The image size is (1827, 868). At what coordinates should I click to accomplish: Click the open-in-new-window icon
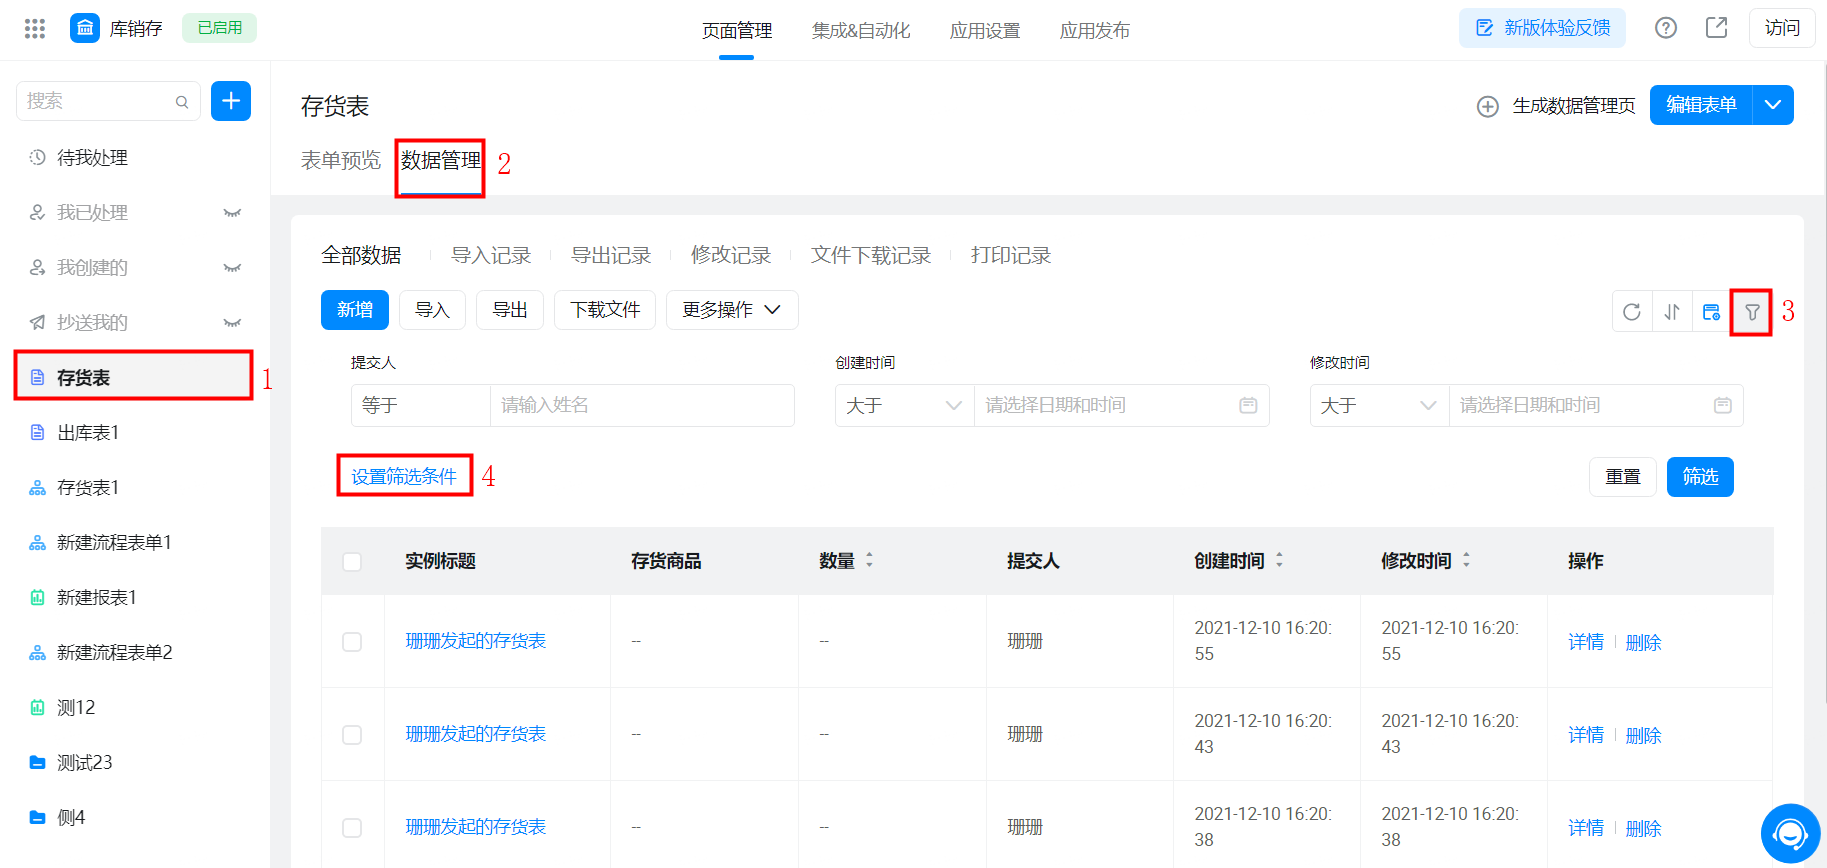pyautogui.click(x=1717, y=28)
